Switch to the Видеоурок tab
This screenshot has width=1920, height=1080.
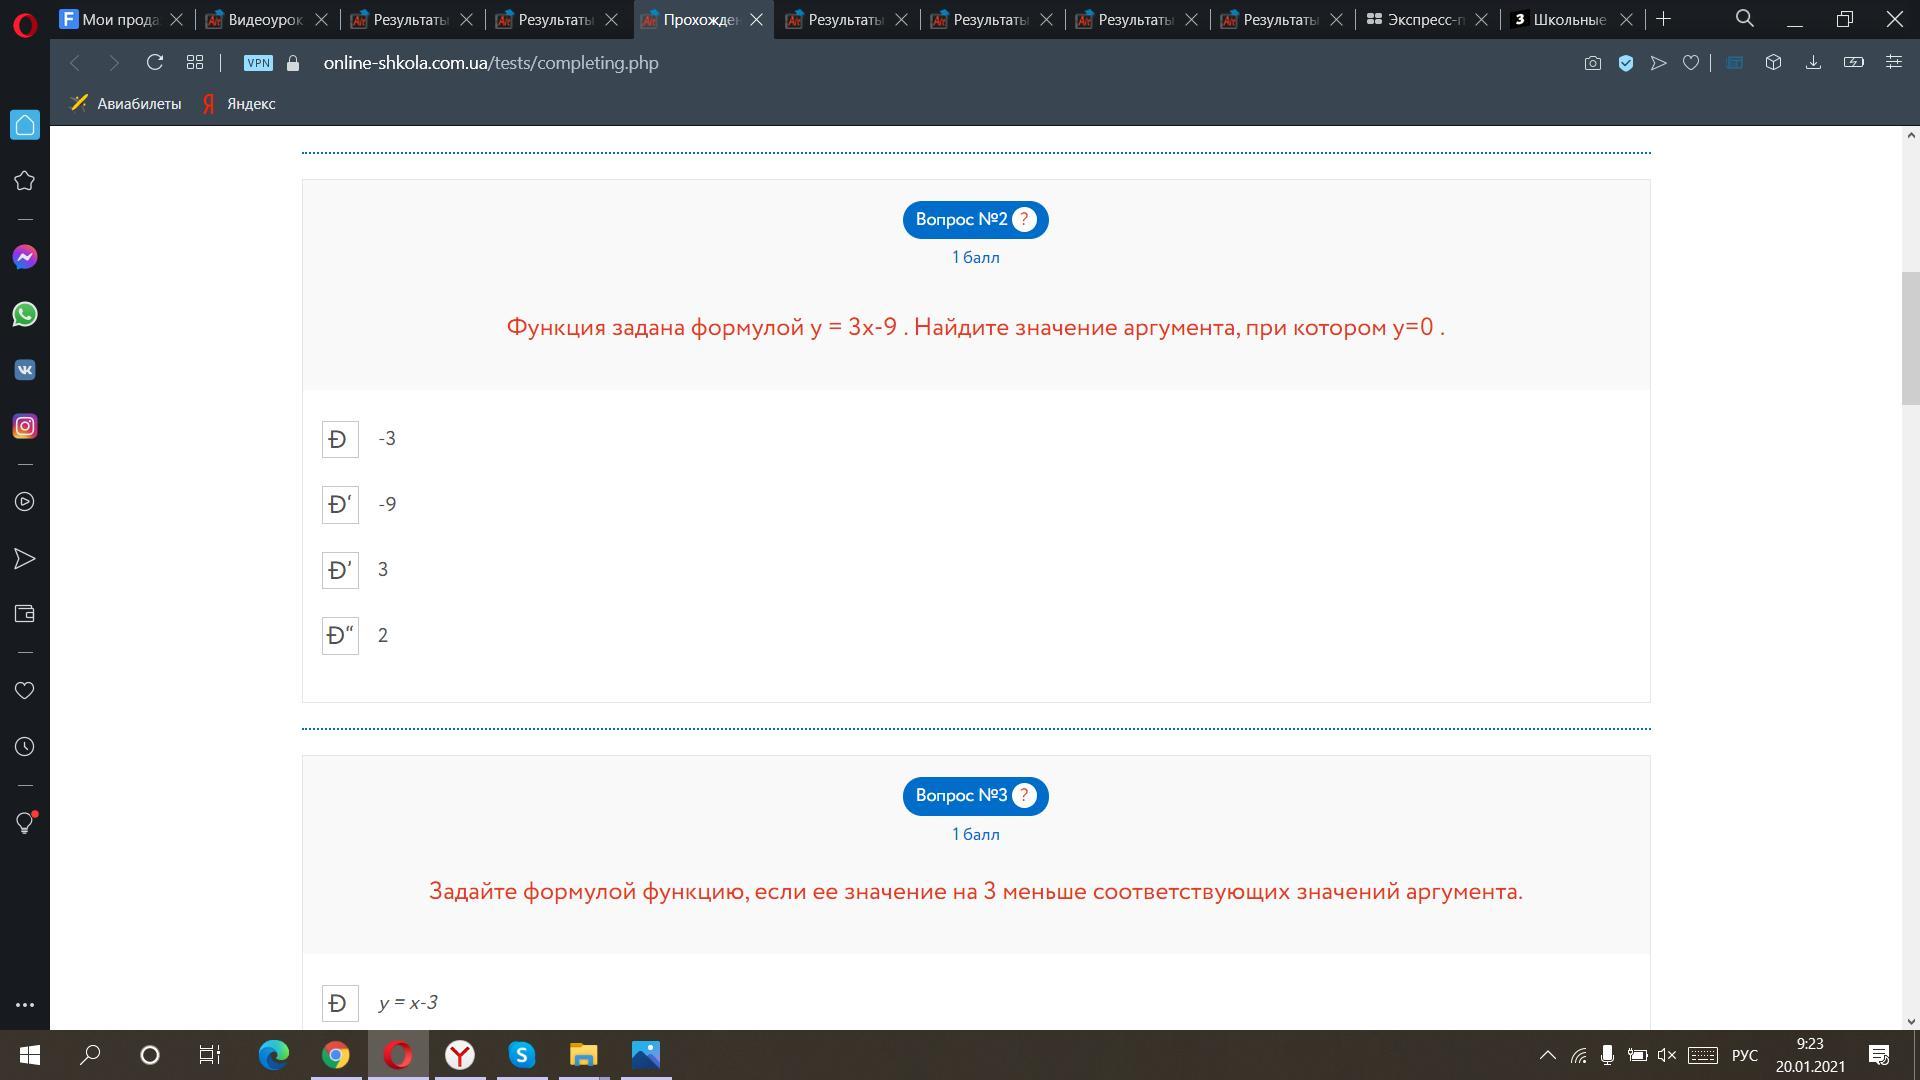tap(264, 19)
